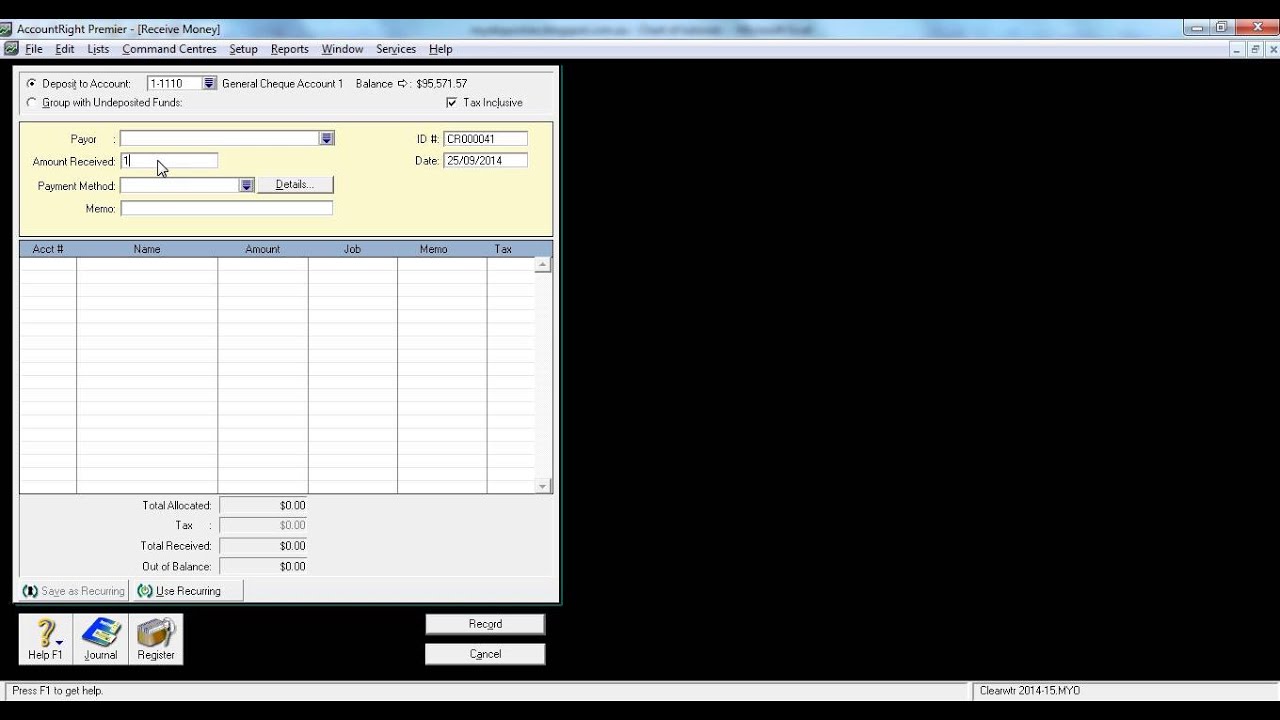Open Help F1 icon button
Image resolution: width=1280 pixels, height=720 pixels.
click(x=45, y=639)
